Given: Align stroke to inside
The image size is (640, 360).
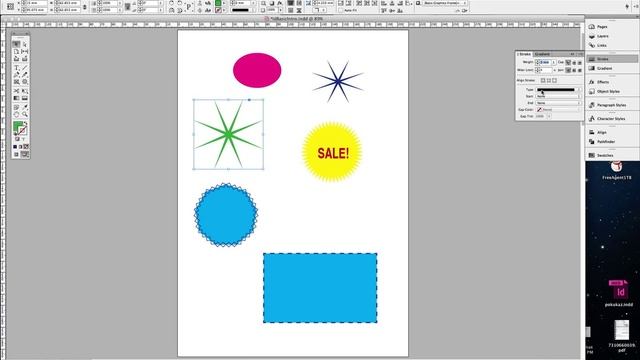Looking at the screenshot, I should [549, 80].
